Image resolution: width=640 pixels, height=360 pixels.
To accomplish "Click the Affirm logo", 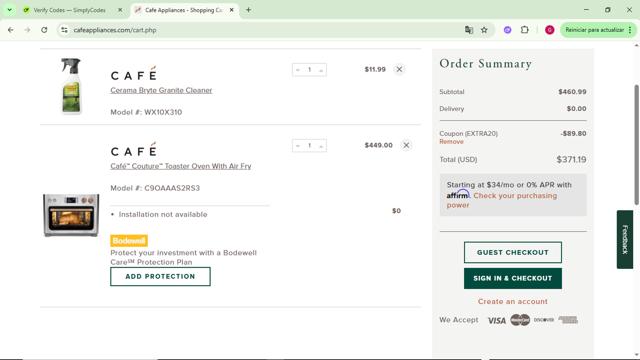I will (x=458, y=195).
